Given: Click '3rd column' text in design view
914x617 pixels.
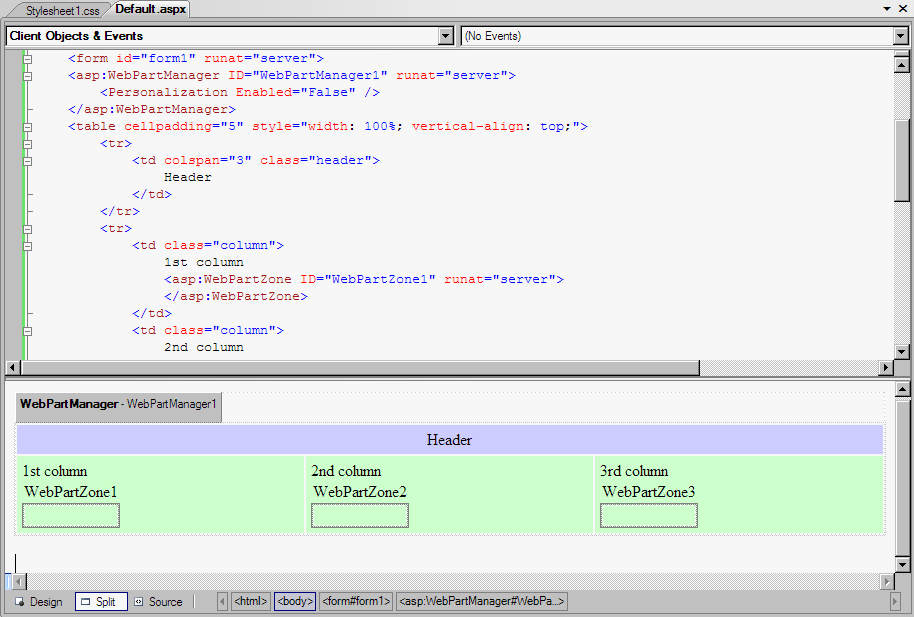Looking at the screenshot, I should point(634,471).
